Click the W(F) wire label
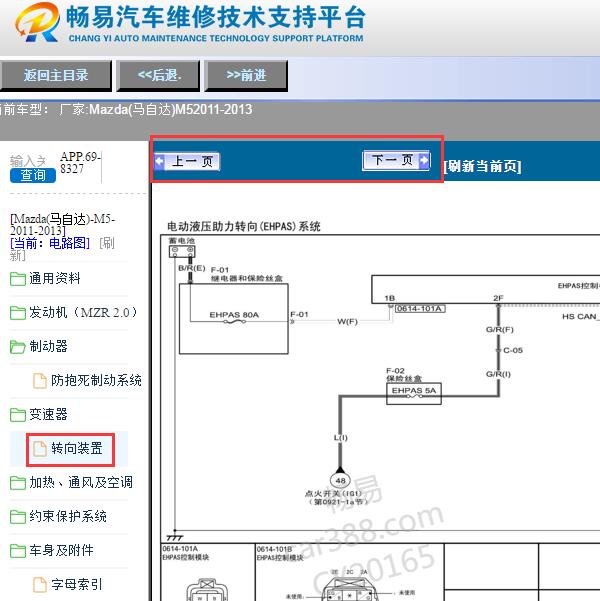This screenshot has width=600, height=601. tap(347, 322)
